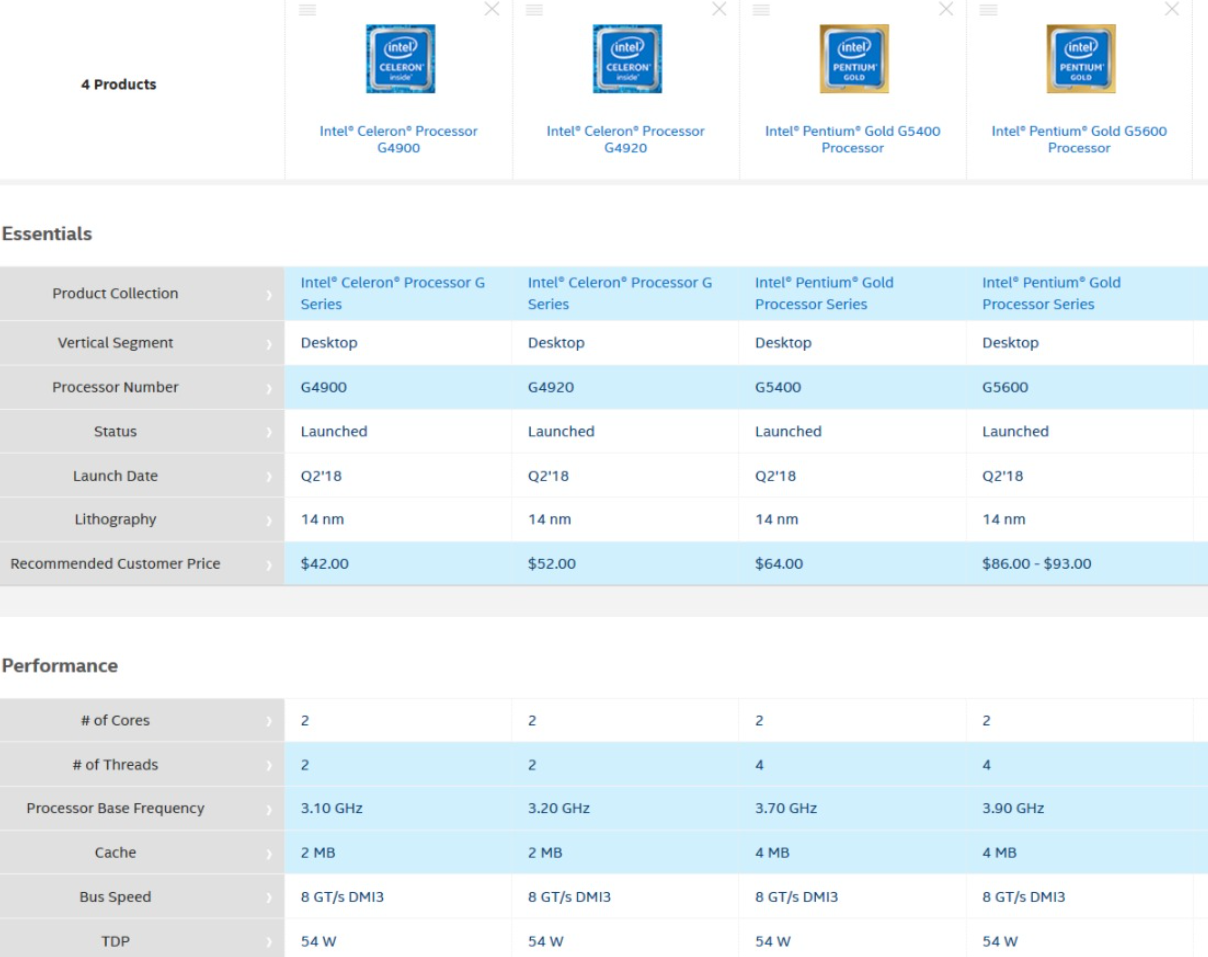The height and width of the screenshot is (957, 1208).
Task: Open G4900's Celeron Processor G Series collection link
Action: point(393,293)
